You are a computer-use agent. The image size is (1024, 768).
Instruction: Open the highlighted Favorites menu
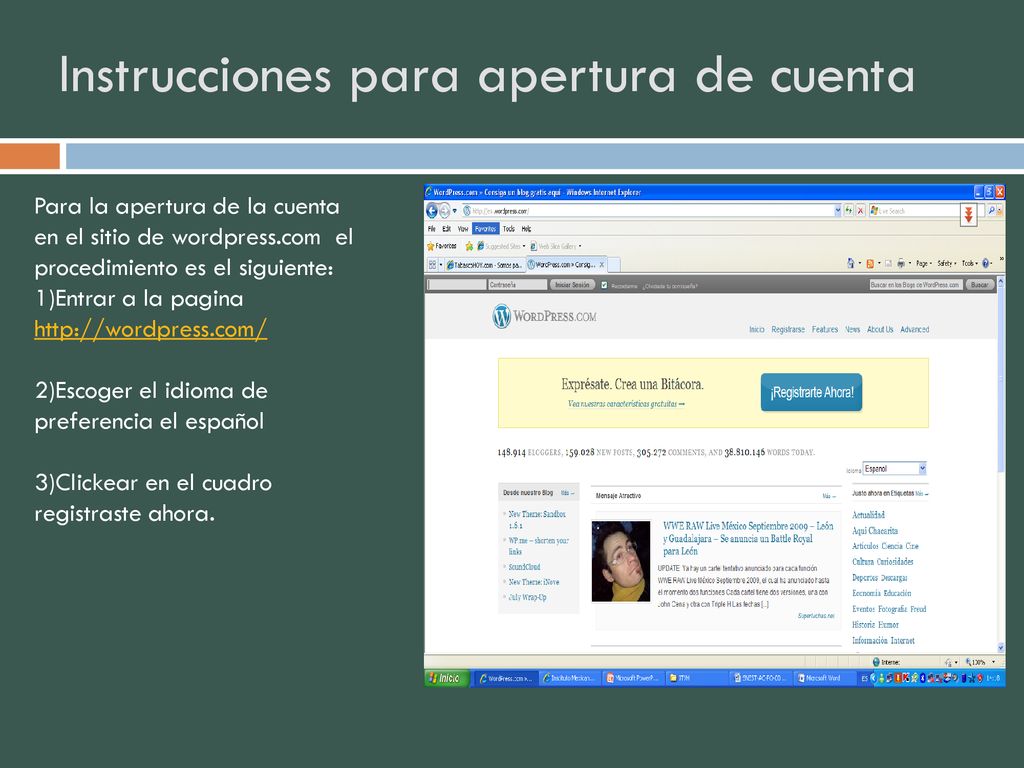tap(485, 229)
